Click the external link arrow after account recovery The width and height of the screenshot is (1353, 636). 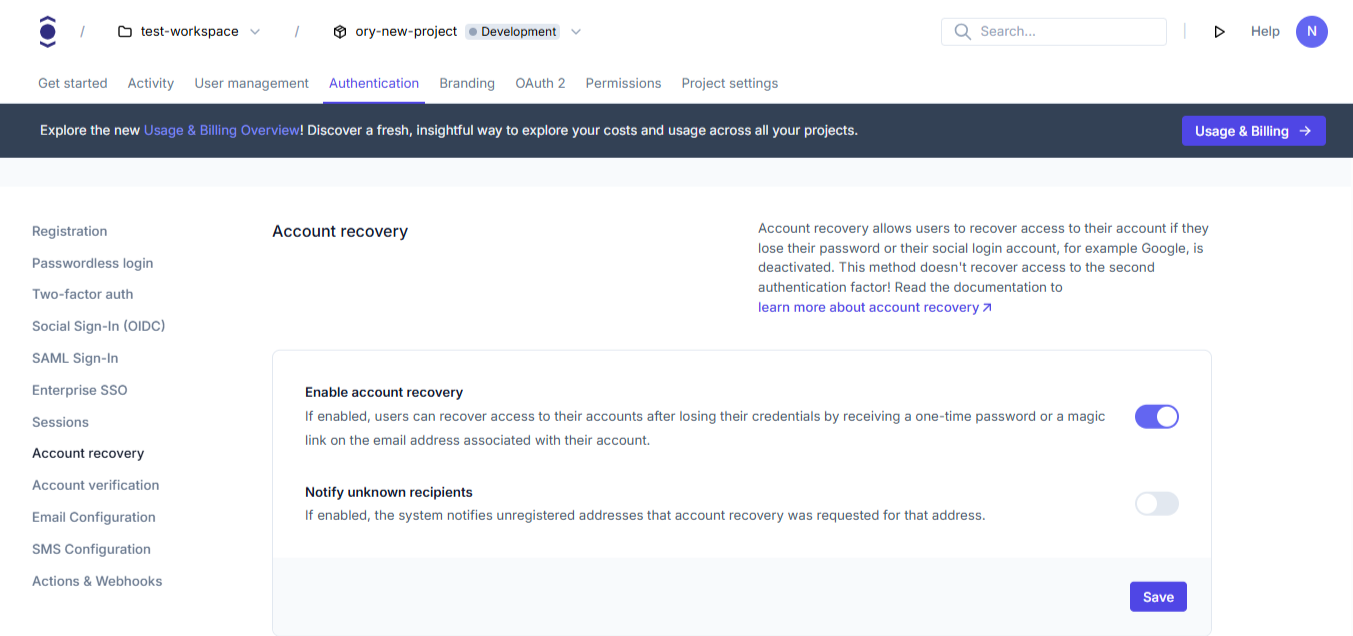[x=987, y=307]
